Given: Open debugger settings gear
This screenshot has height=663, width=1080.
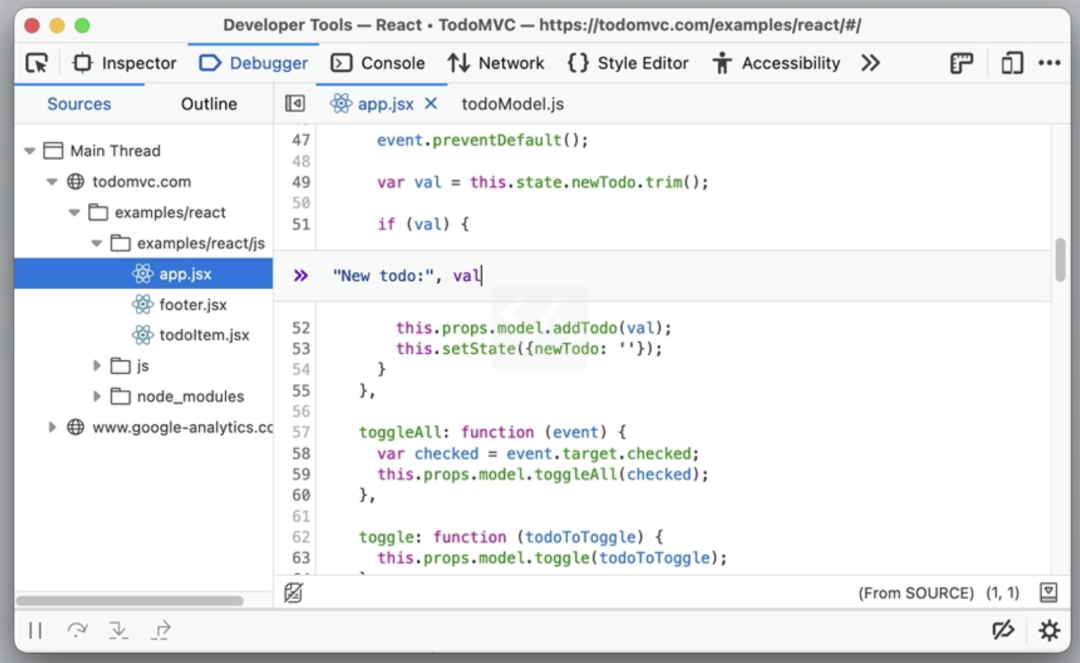Looking at the screenshot, I should [1049, 630].
